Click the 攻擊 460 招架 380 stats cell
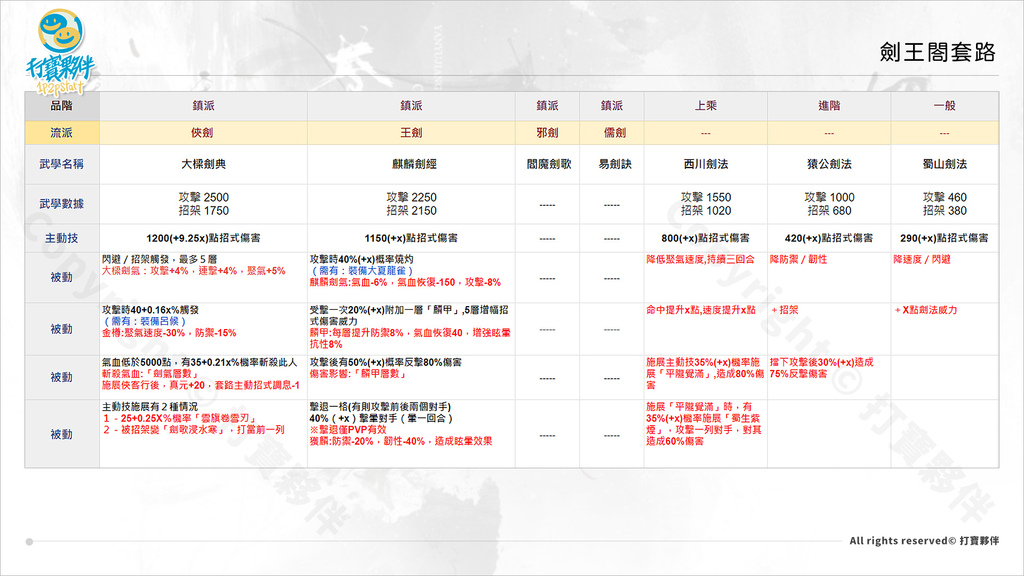1024x576 pixels. tap(944, 204)
